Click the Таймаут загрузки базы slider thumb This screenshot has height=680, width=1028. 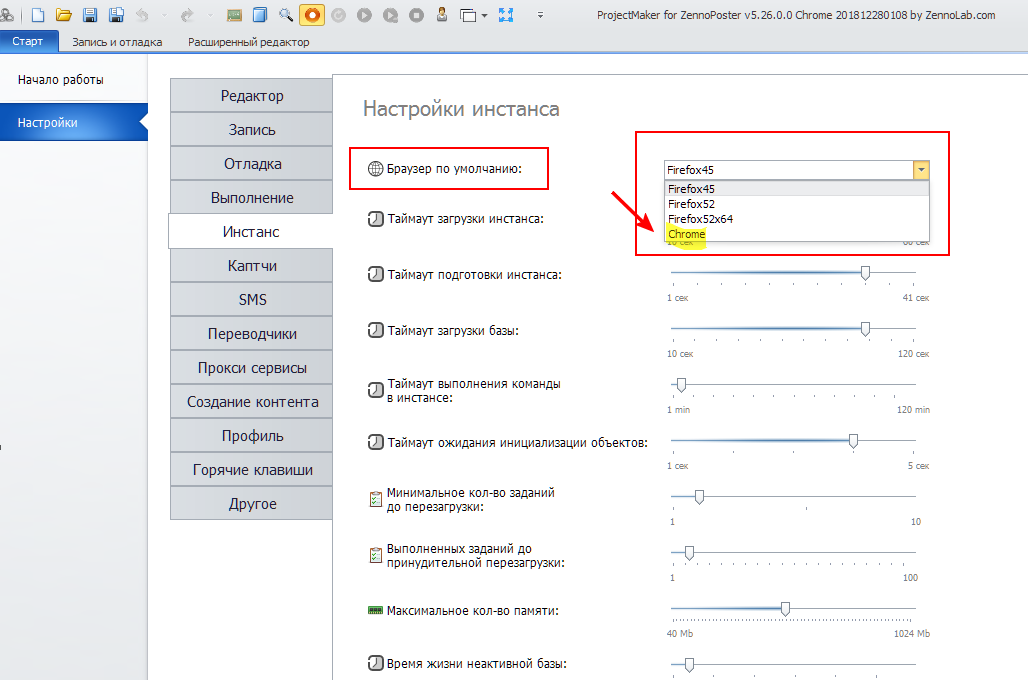[865, 329]
